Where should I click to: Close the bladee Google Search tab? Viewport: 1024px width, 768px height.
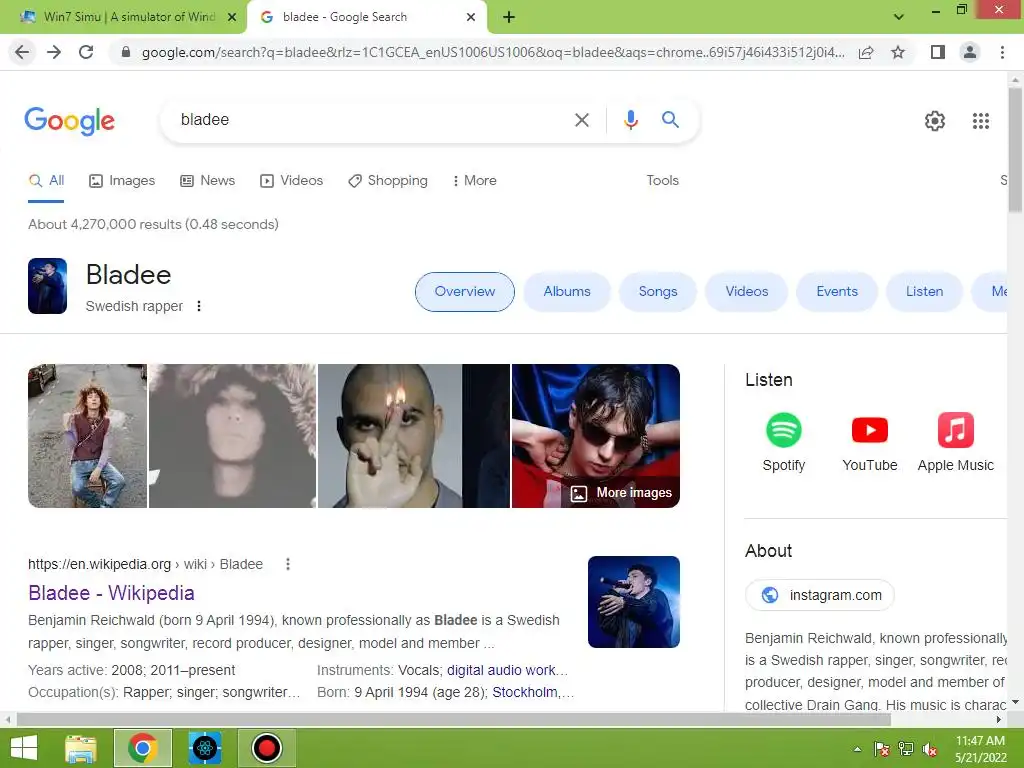tap(471, 17)
